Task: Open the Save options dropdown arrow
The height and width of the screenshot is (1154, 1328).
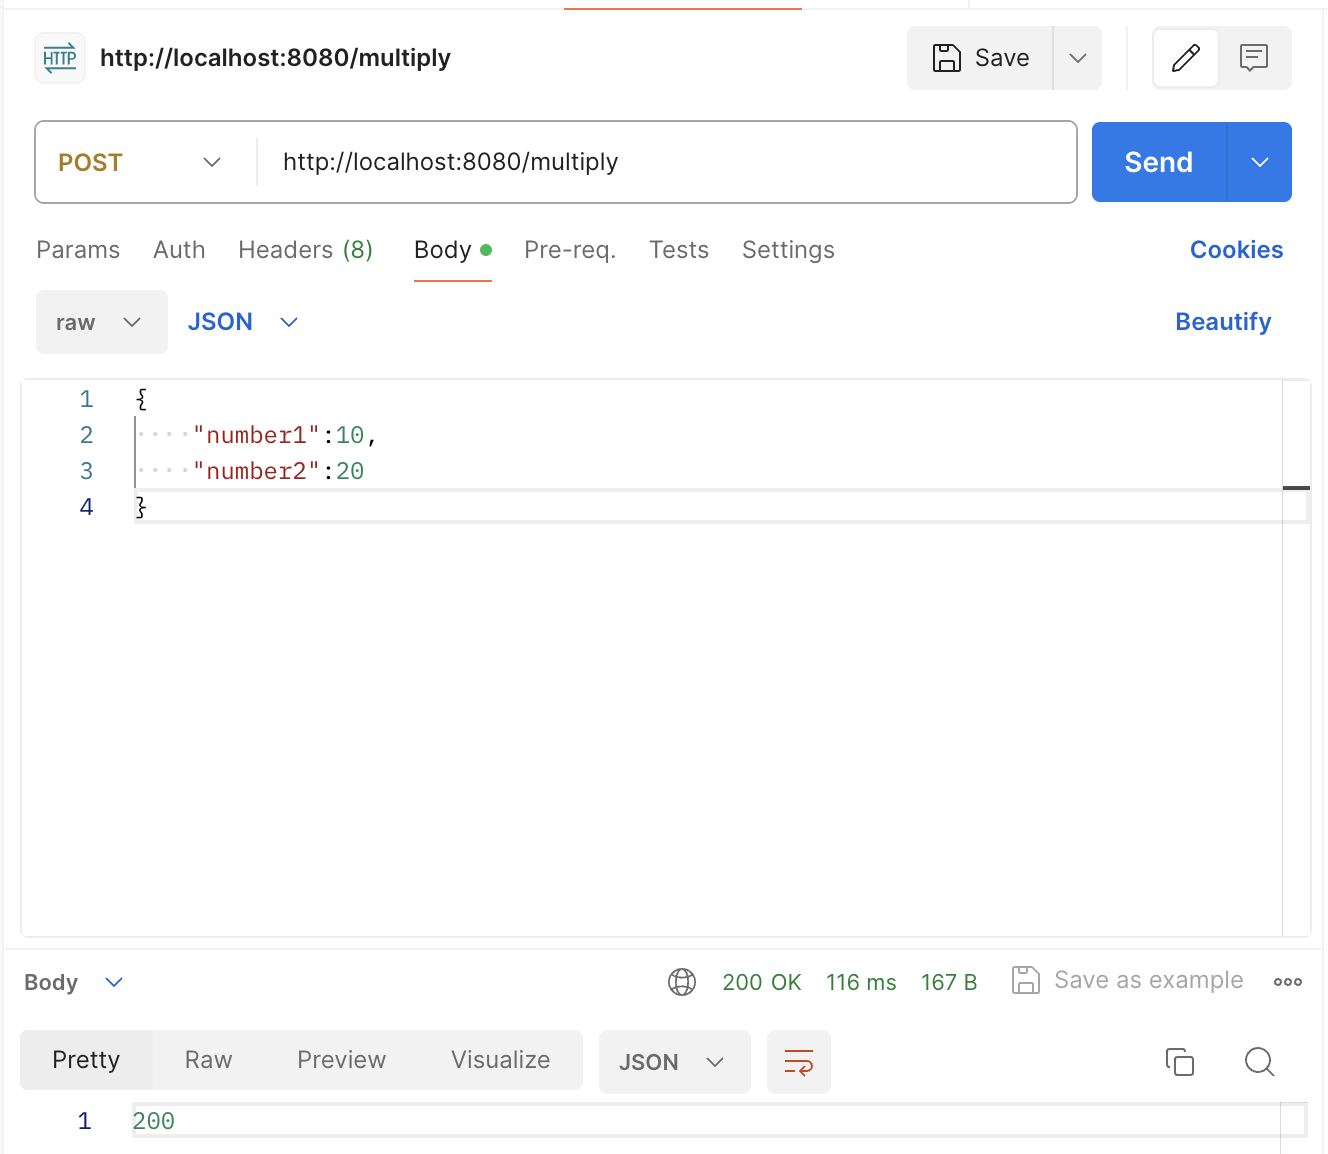Action: point(1078,58)
